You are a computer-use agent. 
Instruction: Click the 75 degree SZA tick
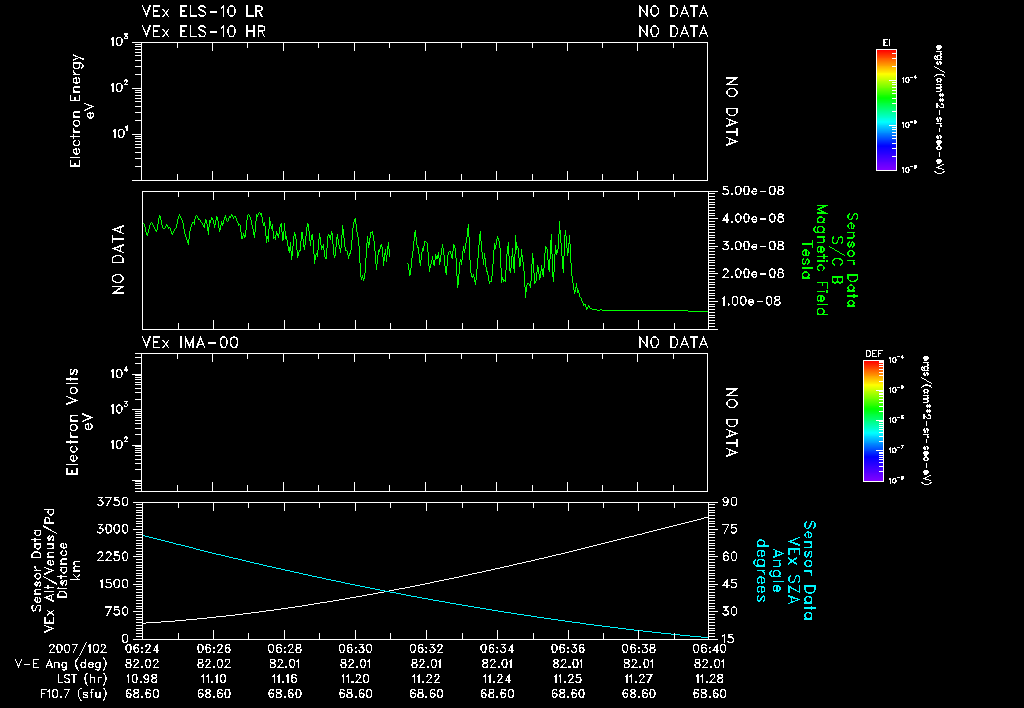click(729, 529)
